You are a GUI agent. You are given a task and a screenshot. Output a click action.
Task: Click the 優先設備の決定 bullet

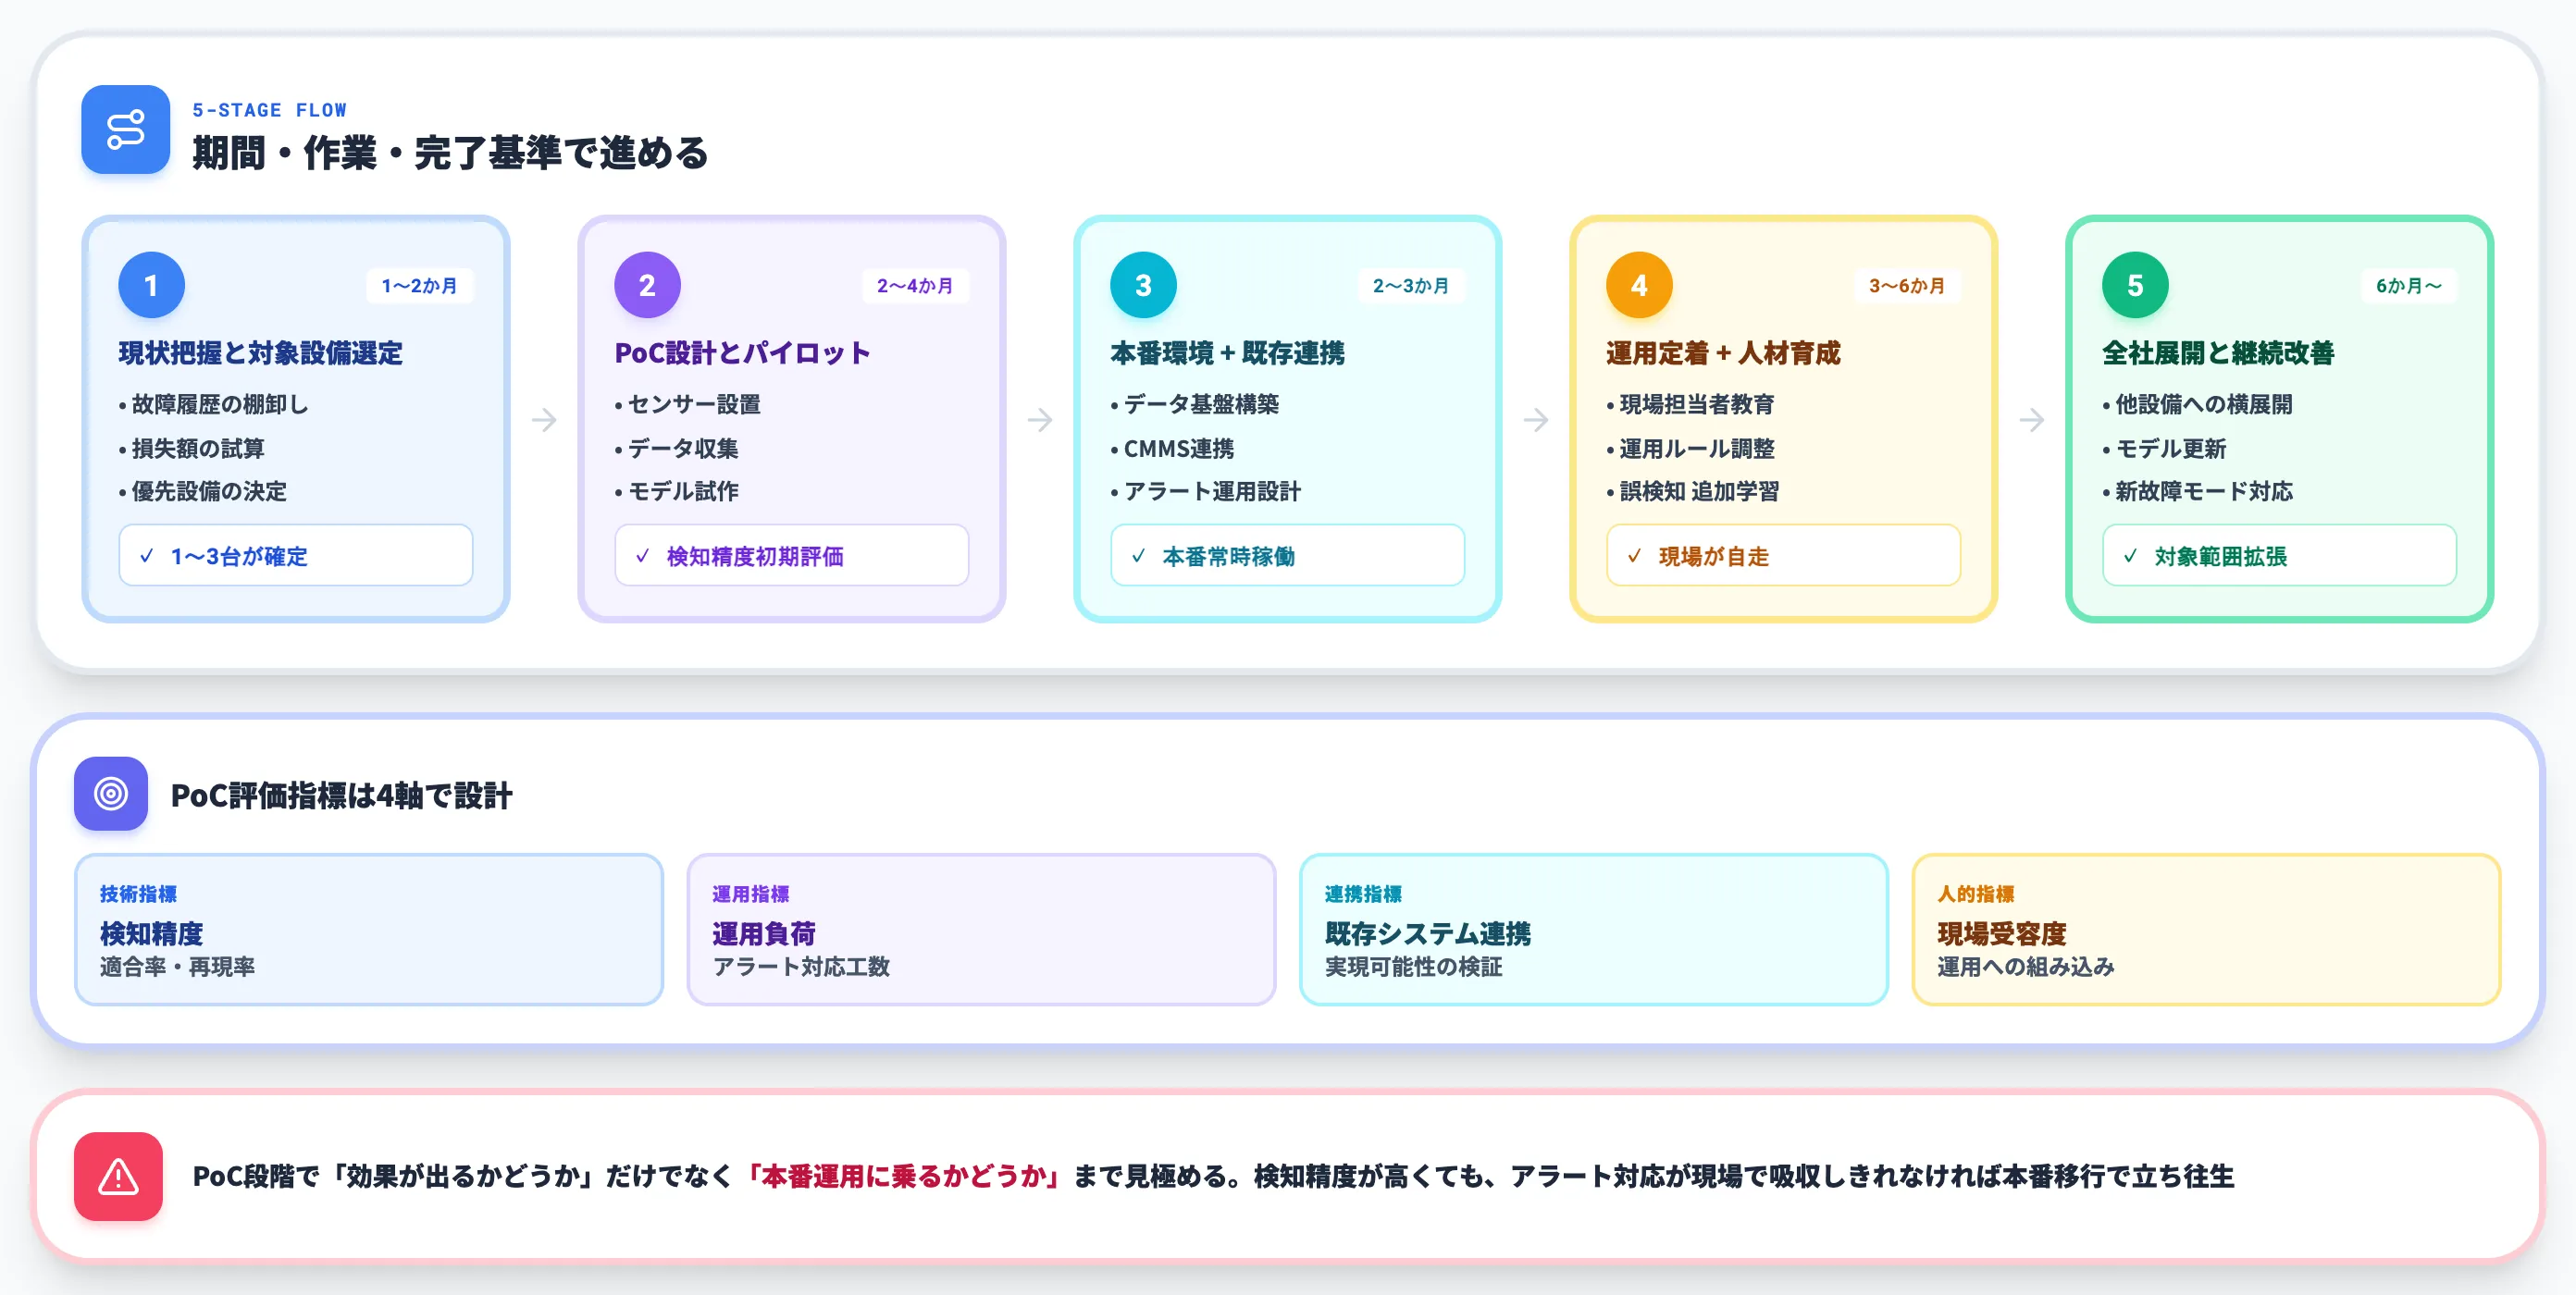click(202, 491)
